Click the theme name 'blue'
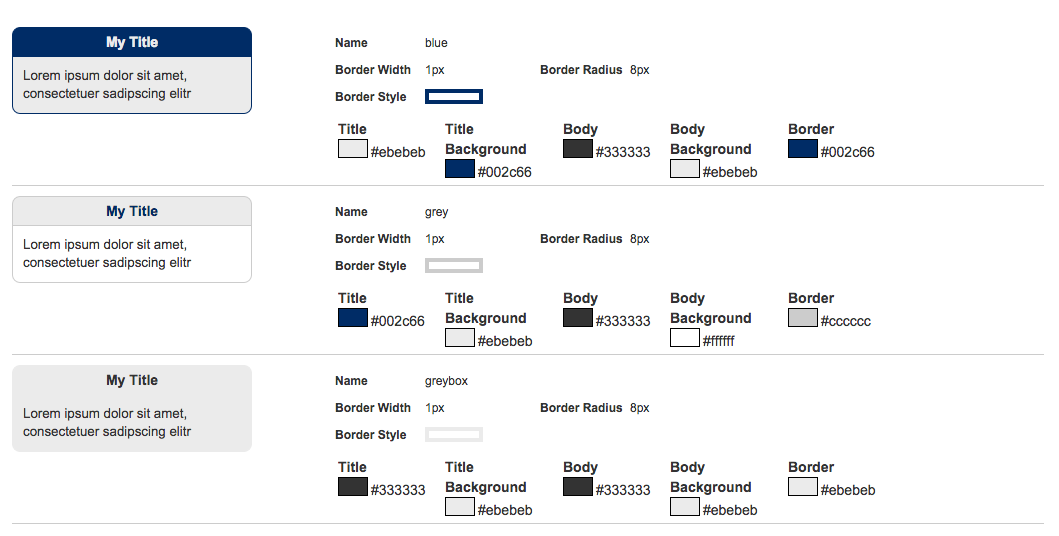 pos(436,43)
